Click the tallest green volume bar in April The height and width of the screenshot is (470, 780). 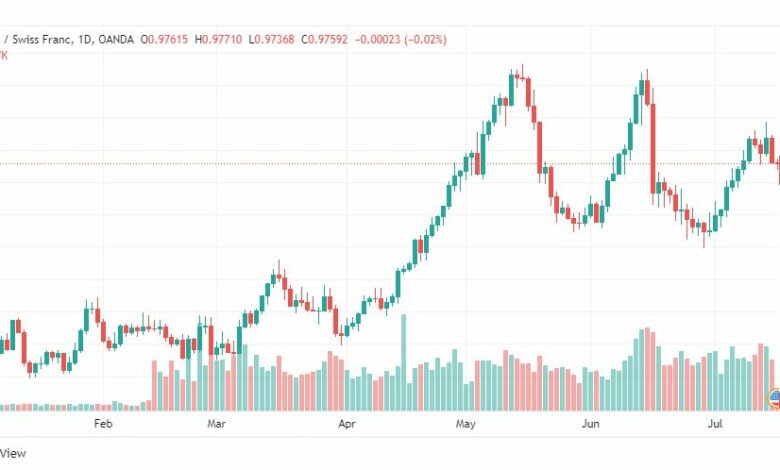coord(403,363)
